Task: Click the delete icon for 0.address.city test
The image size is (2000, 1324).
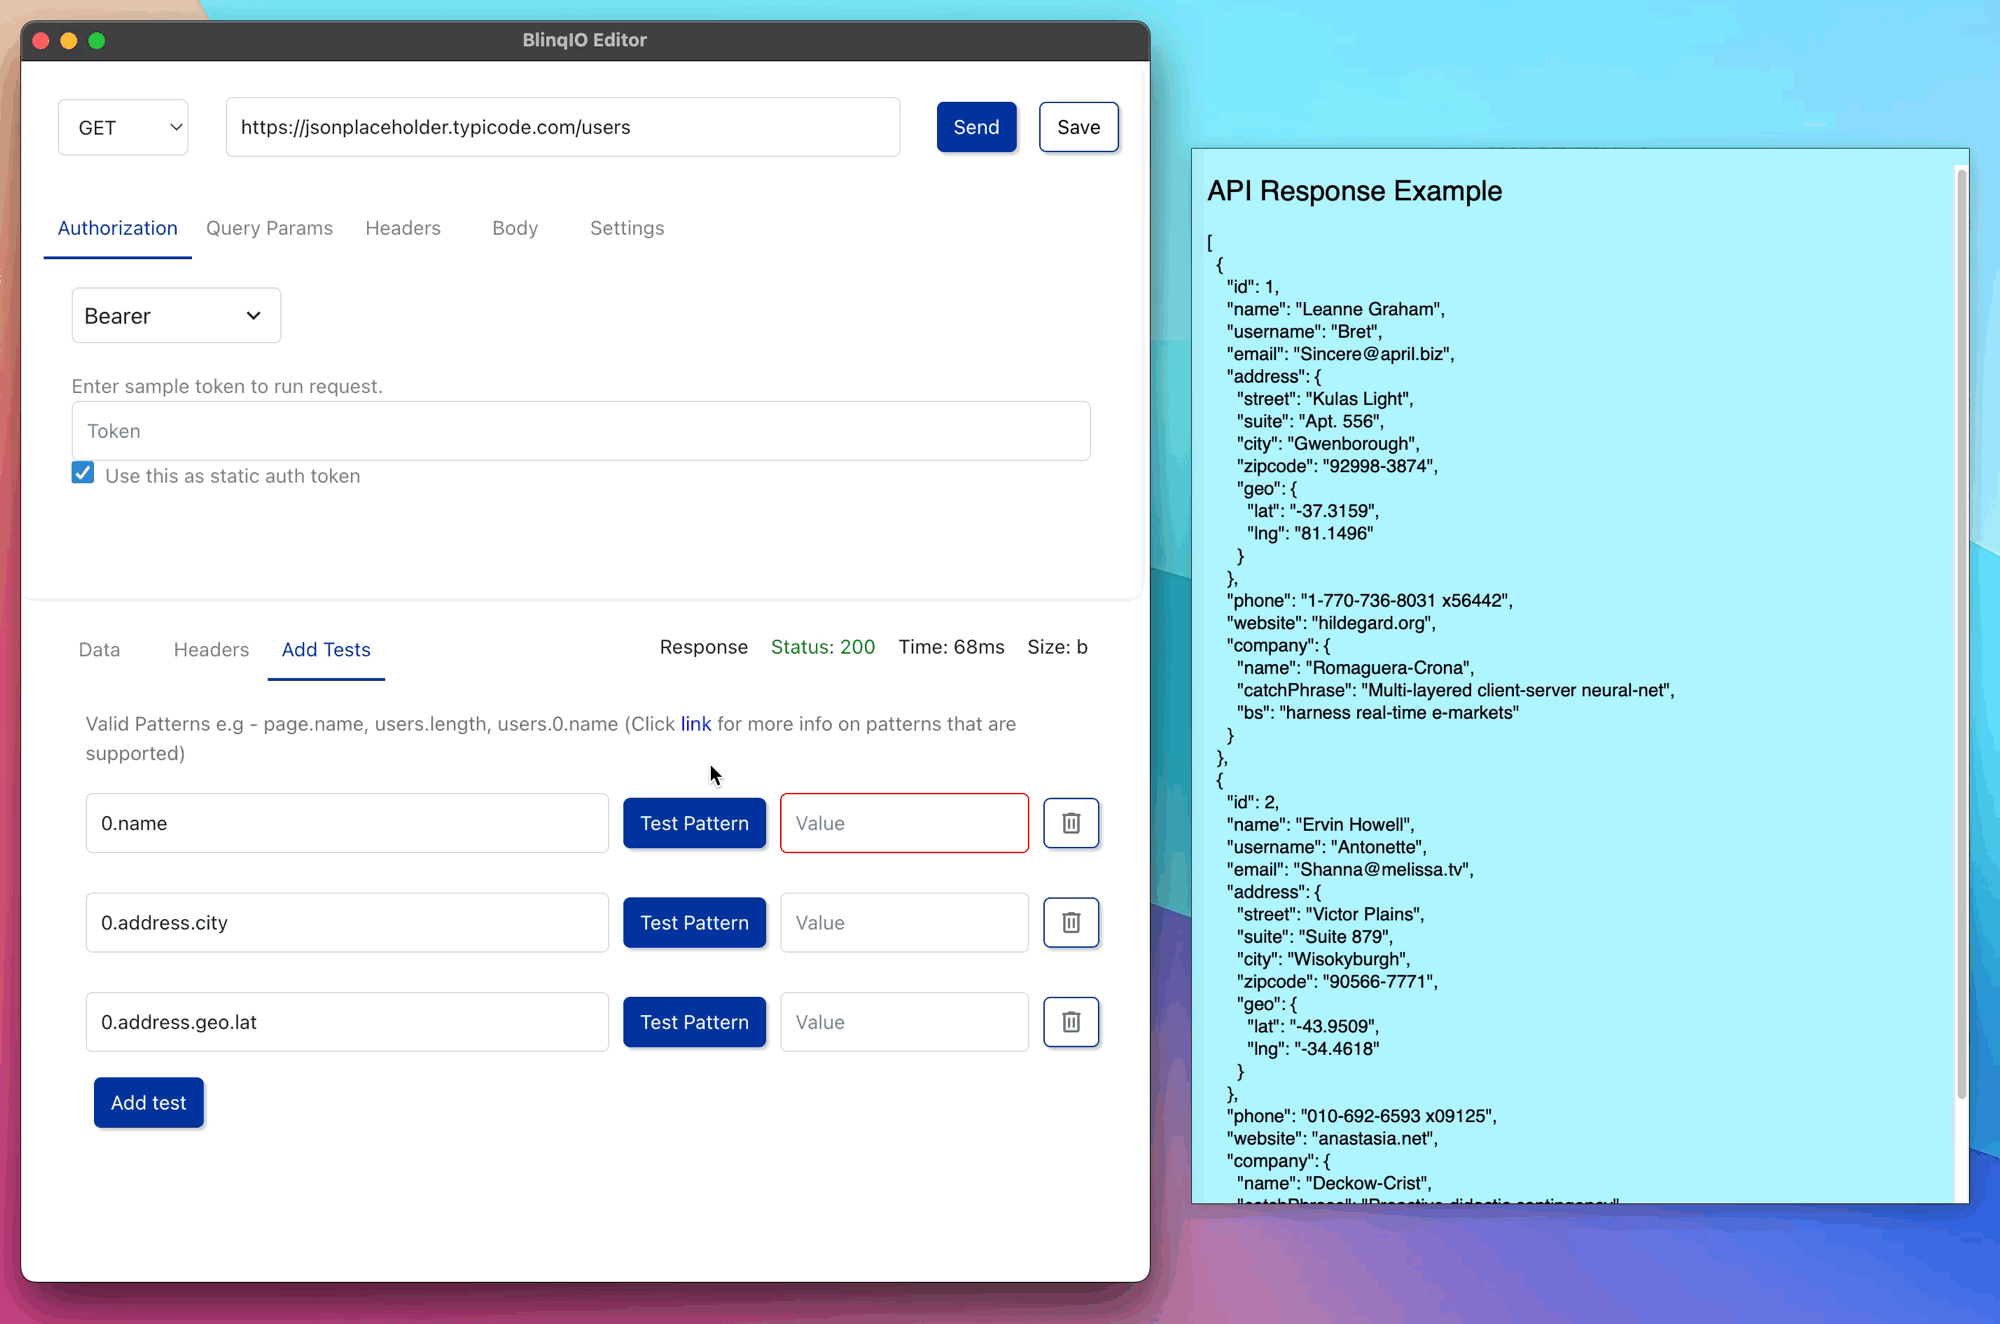Action: coord(1071,922)
